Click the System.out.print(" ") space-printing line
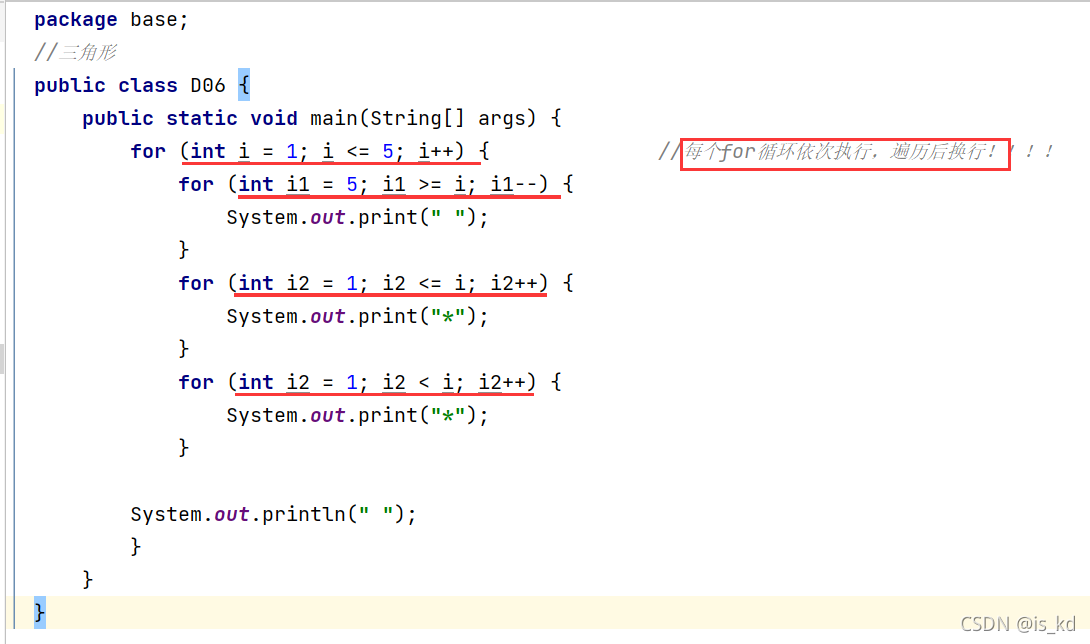1090x644 pixels. (x=357, y=217)
